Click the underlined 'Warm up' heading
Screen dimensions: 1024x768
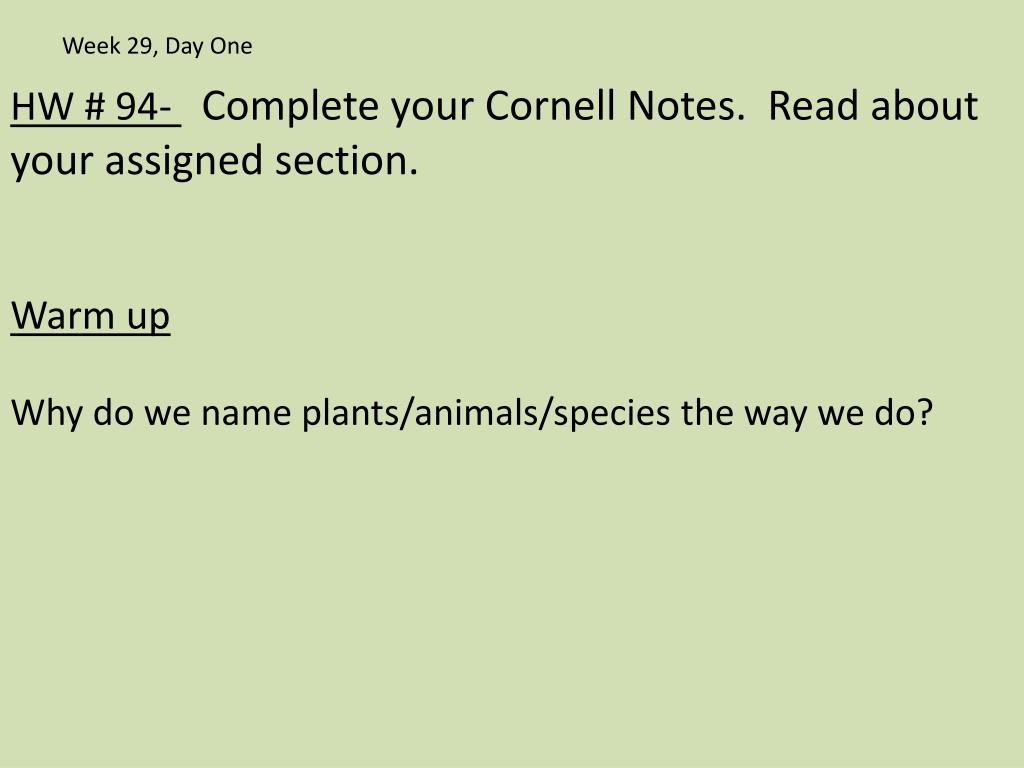(91, 317)
